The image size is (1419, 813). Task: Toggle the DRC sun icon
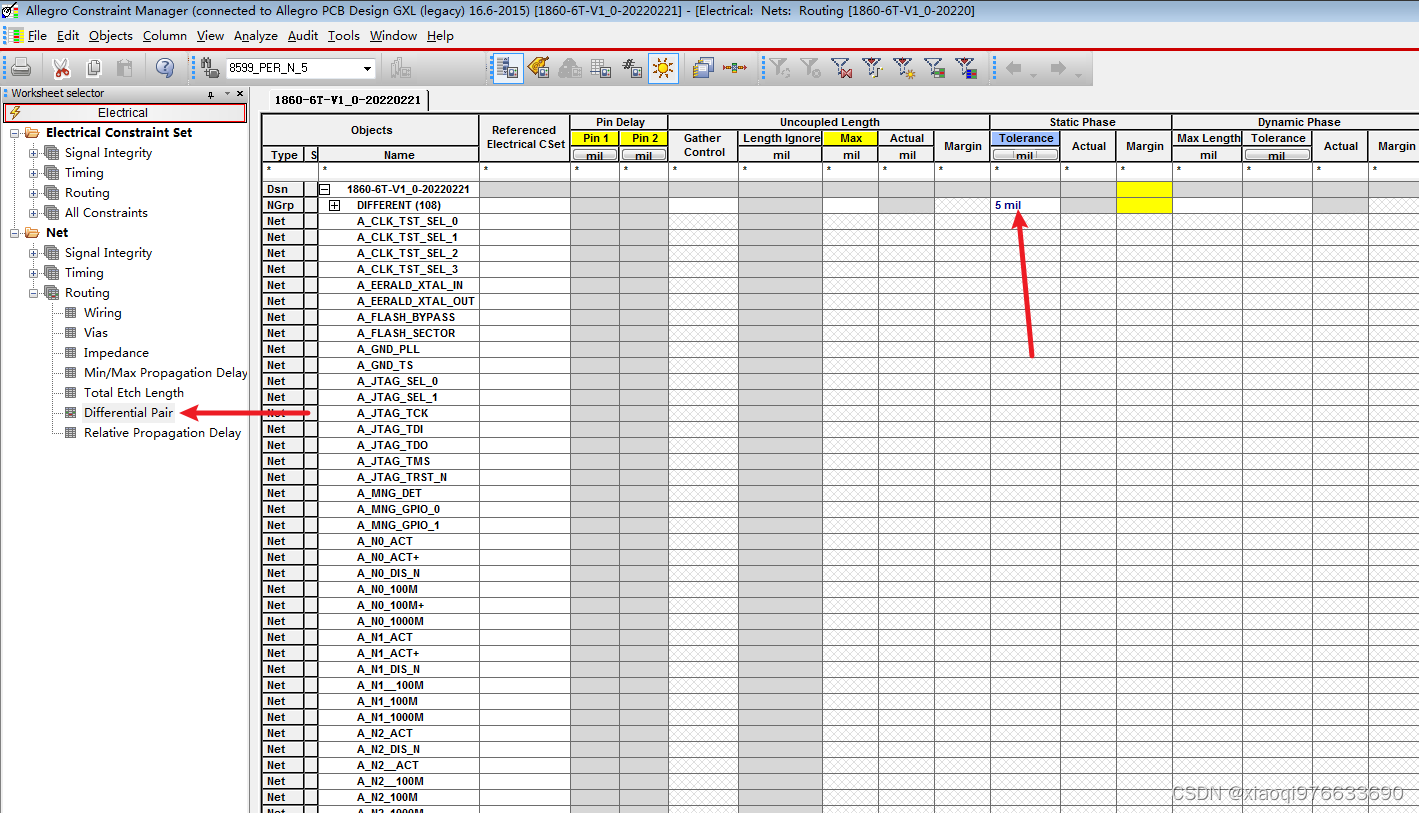coord(663,68)
